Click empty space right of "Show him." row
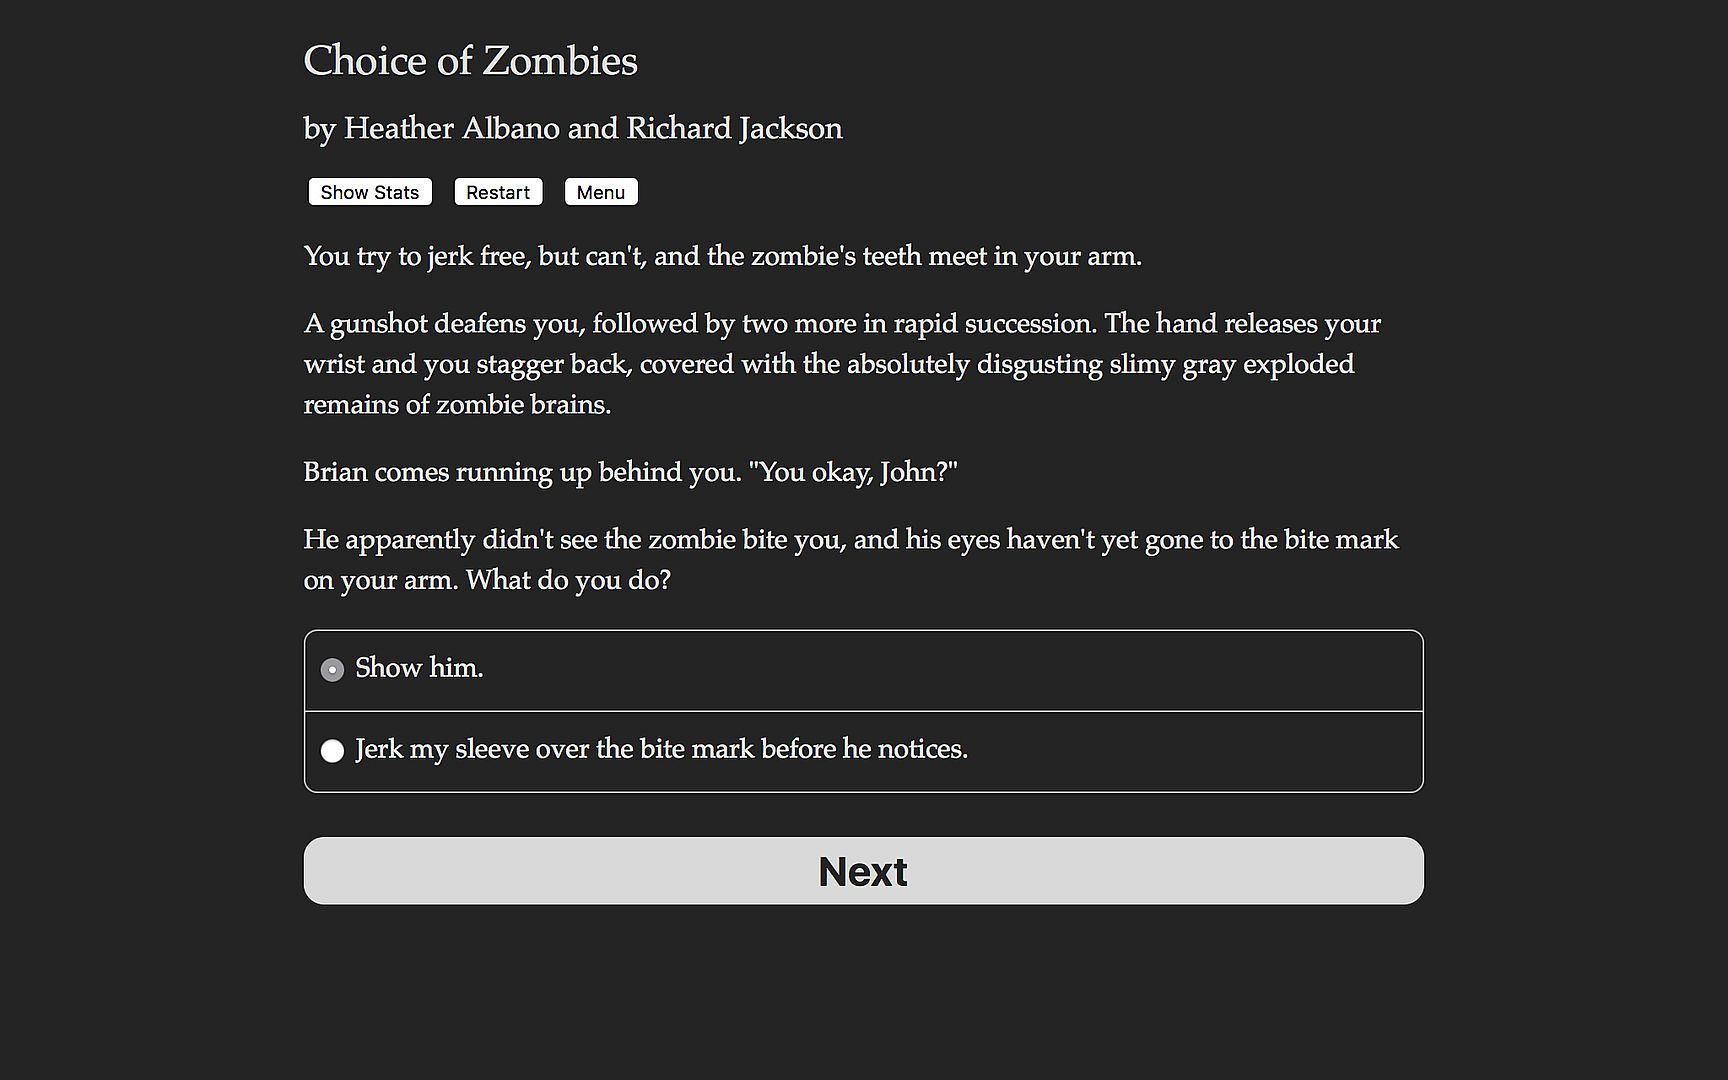Viewport: 1728px width, 1080px height. tap(950, 669)
